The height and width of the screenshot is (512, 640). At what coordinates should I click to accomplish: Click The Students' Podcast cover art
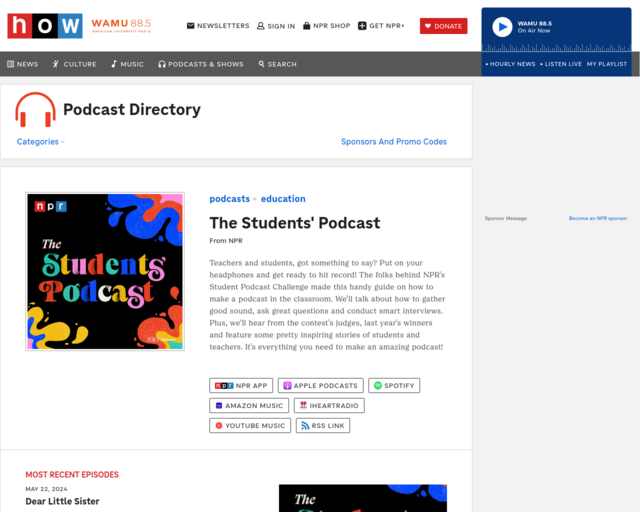(105, 272)
